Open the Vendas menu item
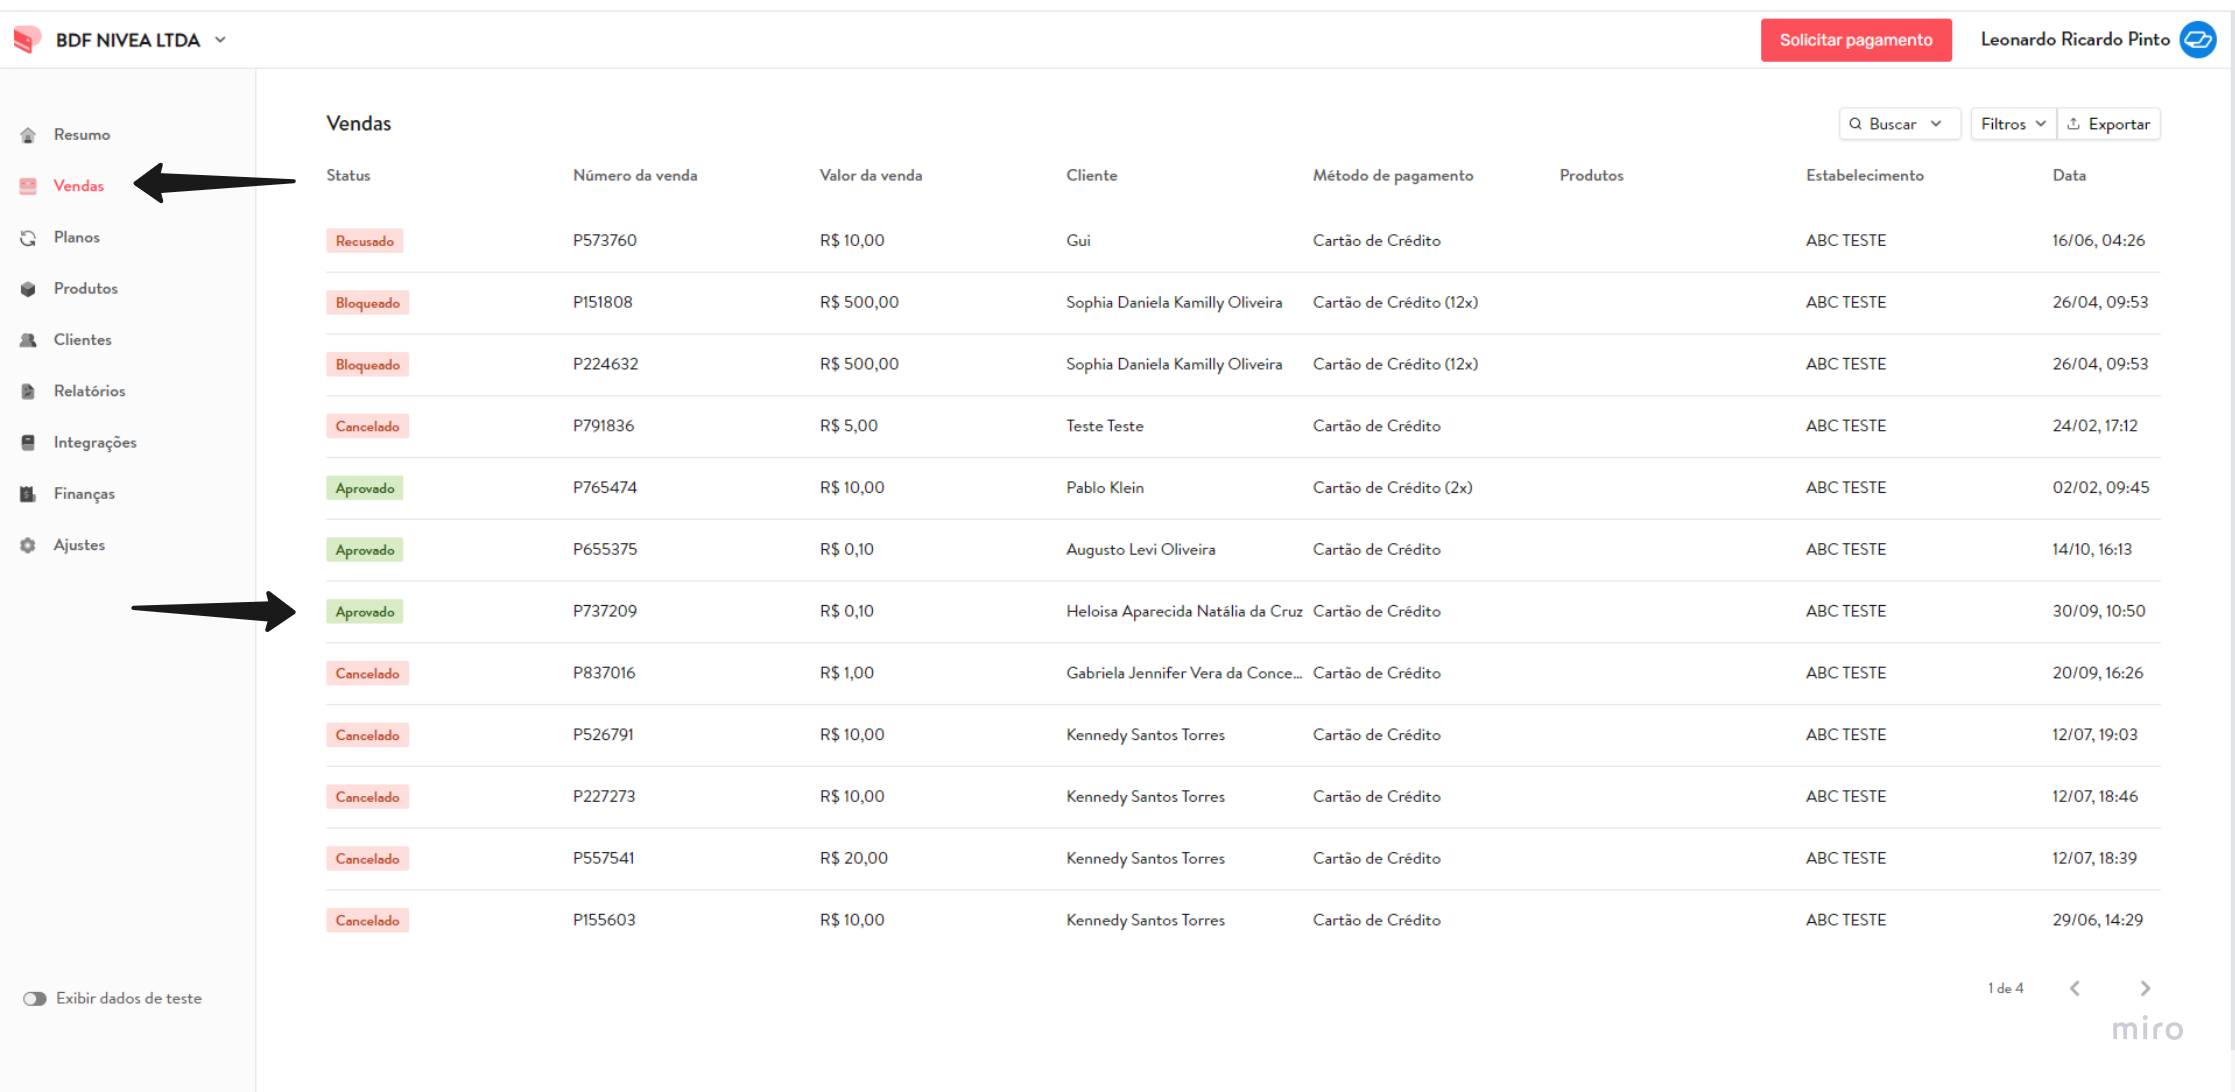The image size is (2235, 1092). (x=78, y=186)
